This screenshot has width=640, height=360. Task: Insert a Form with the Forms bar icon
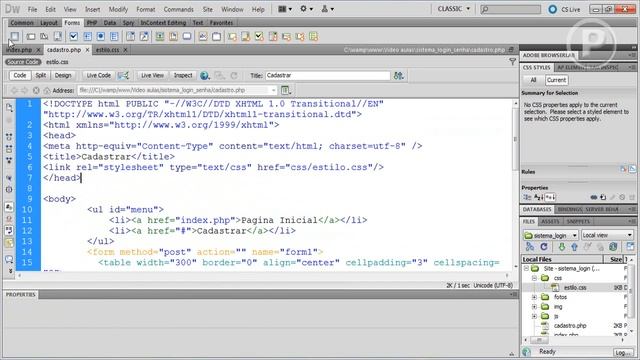pyautogui.click(x=14, y=36)
